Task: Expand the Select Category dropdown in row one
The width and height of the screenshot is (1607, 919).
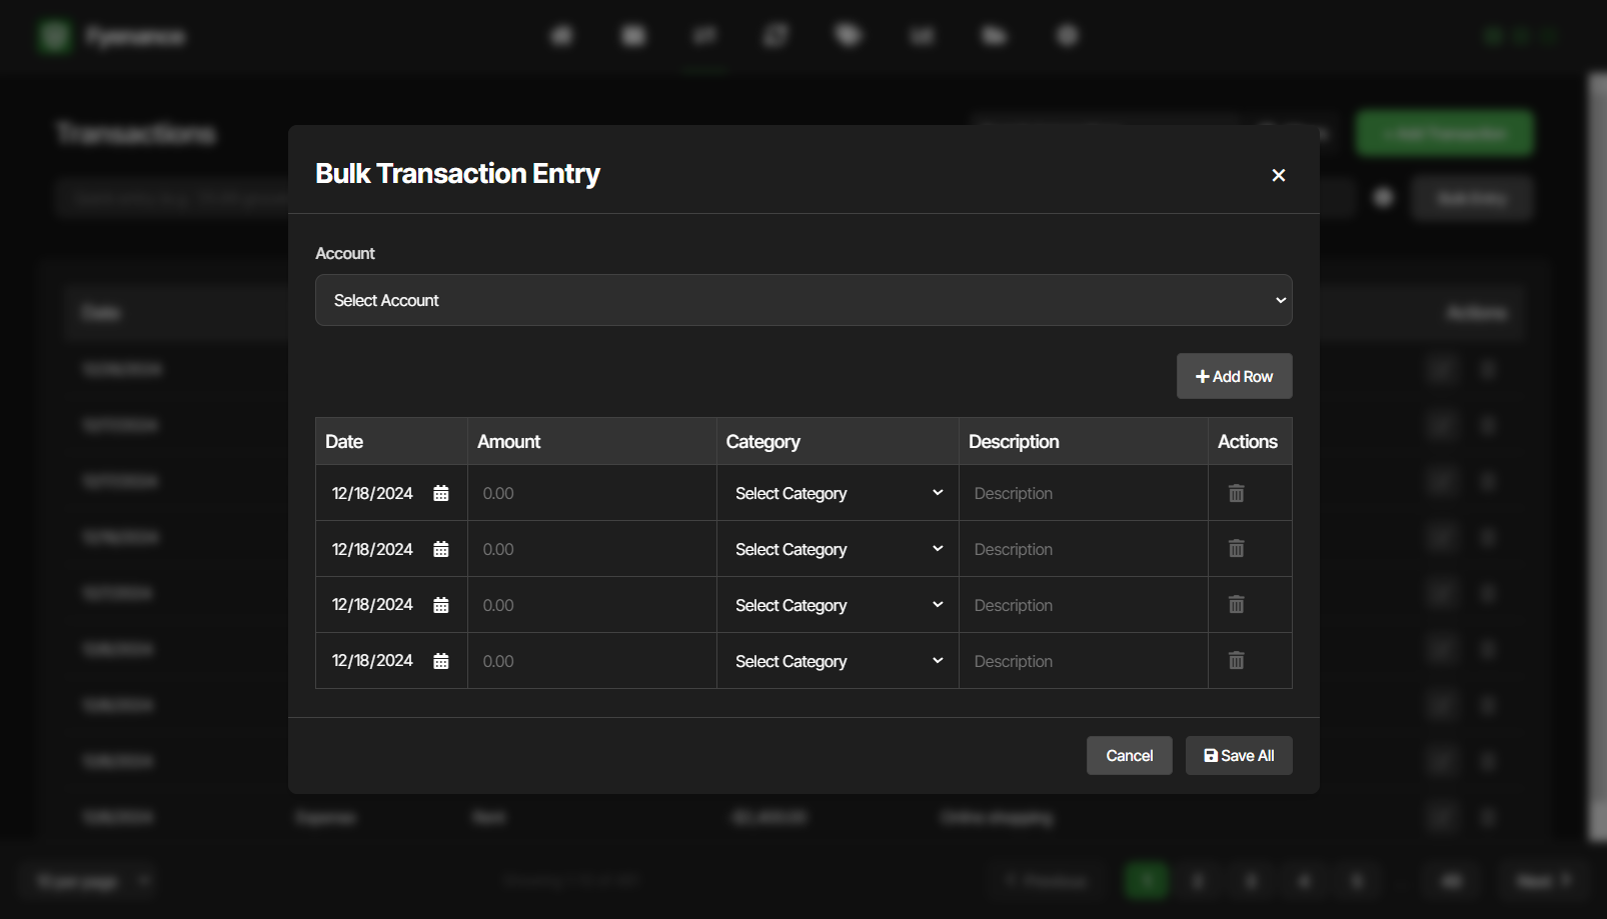Action: pyautogui.click(x=837, y=492)
